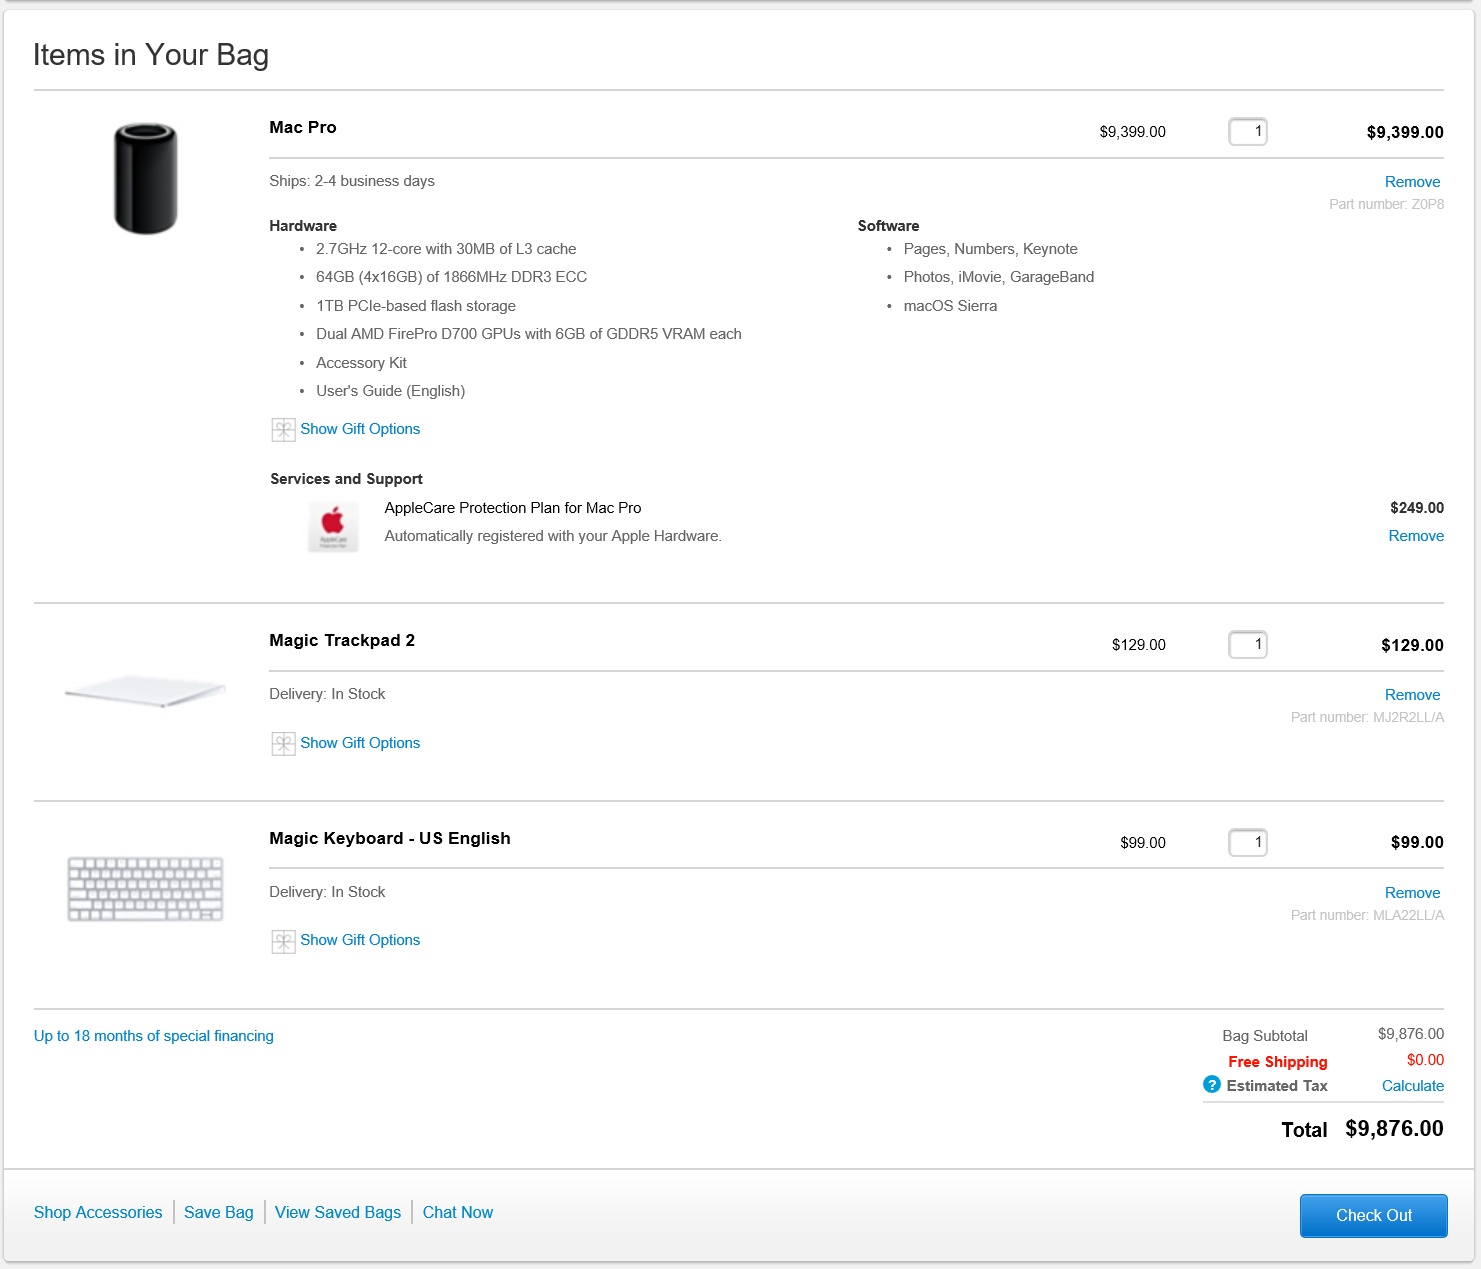Click the 64GB (4x16GB) memory spec

point(451,277)
